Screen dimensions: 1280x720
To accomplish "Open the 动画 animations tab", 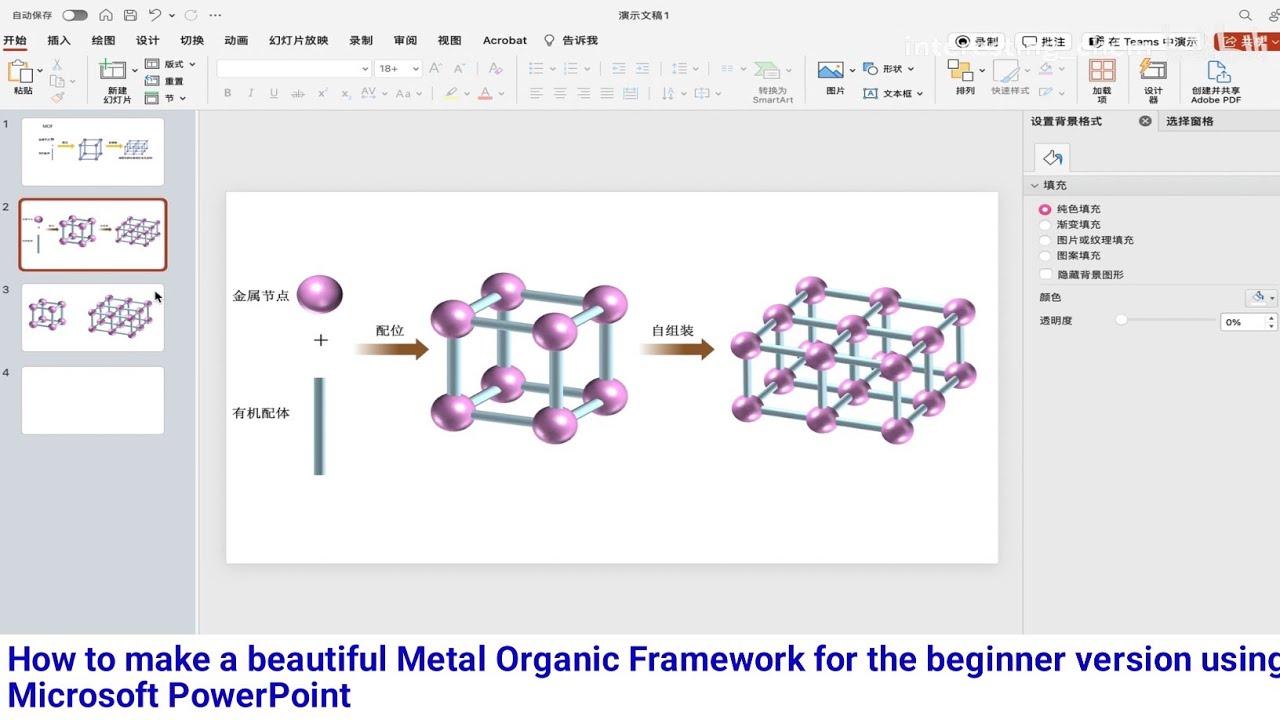I will click(x=236, y=41).
